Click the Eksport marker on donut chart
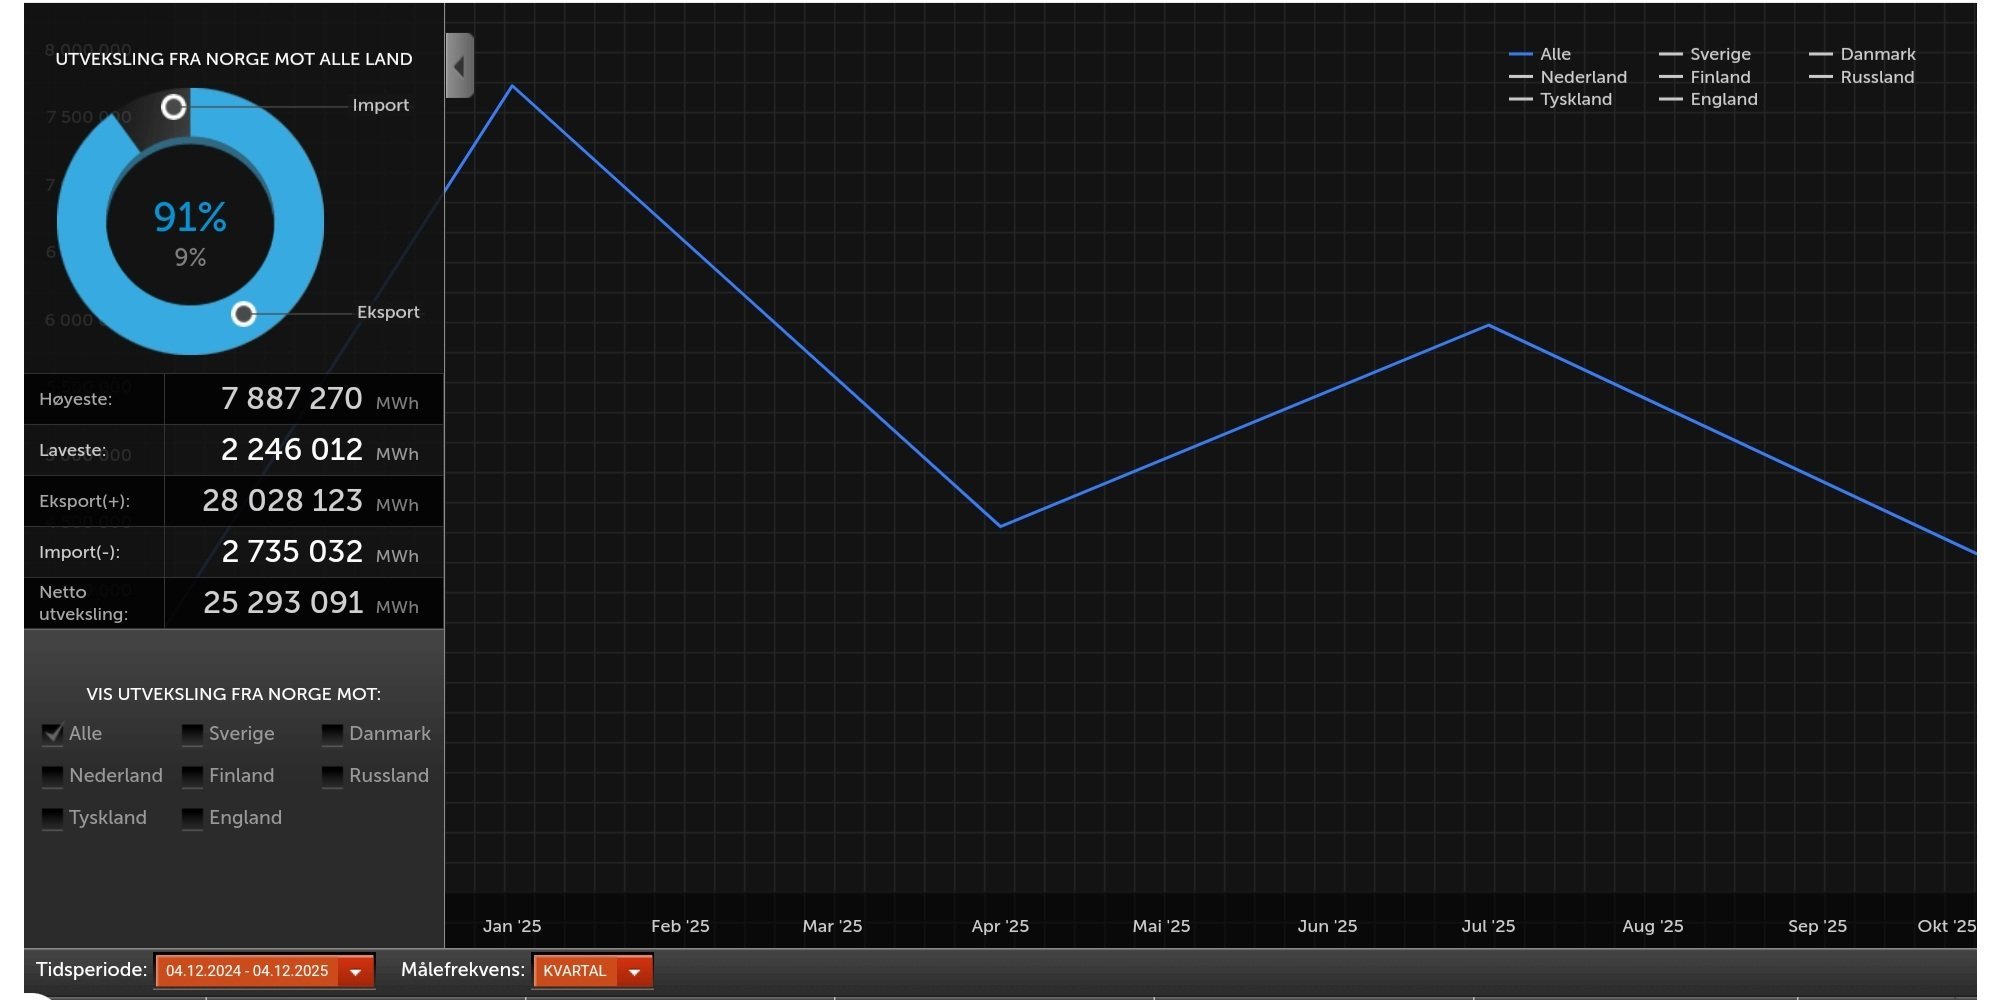Screen dimensions: 2000x1000 point(243,314)
